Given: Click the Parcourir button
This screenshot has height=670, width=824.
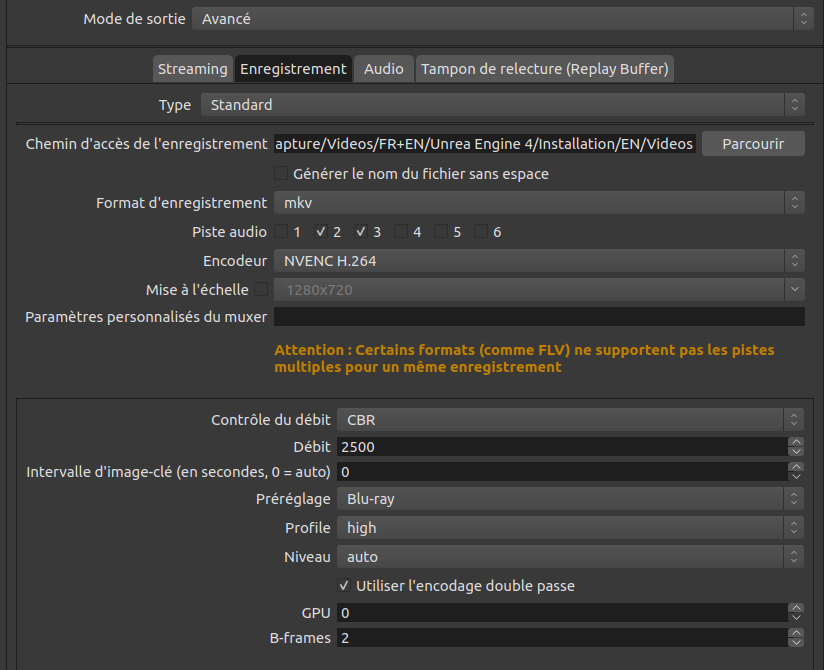Looking at the screenshot, I should (x=753, y=144).
